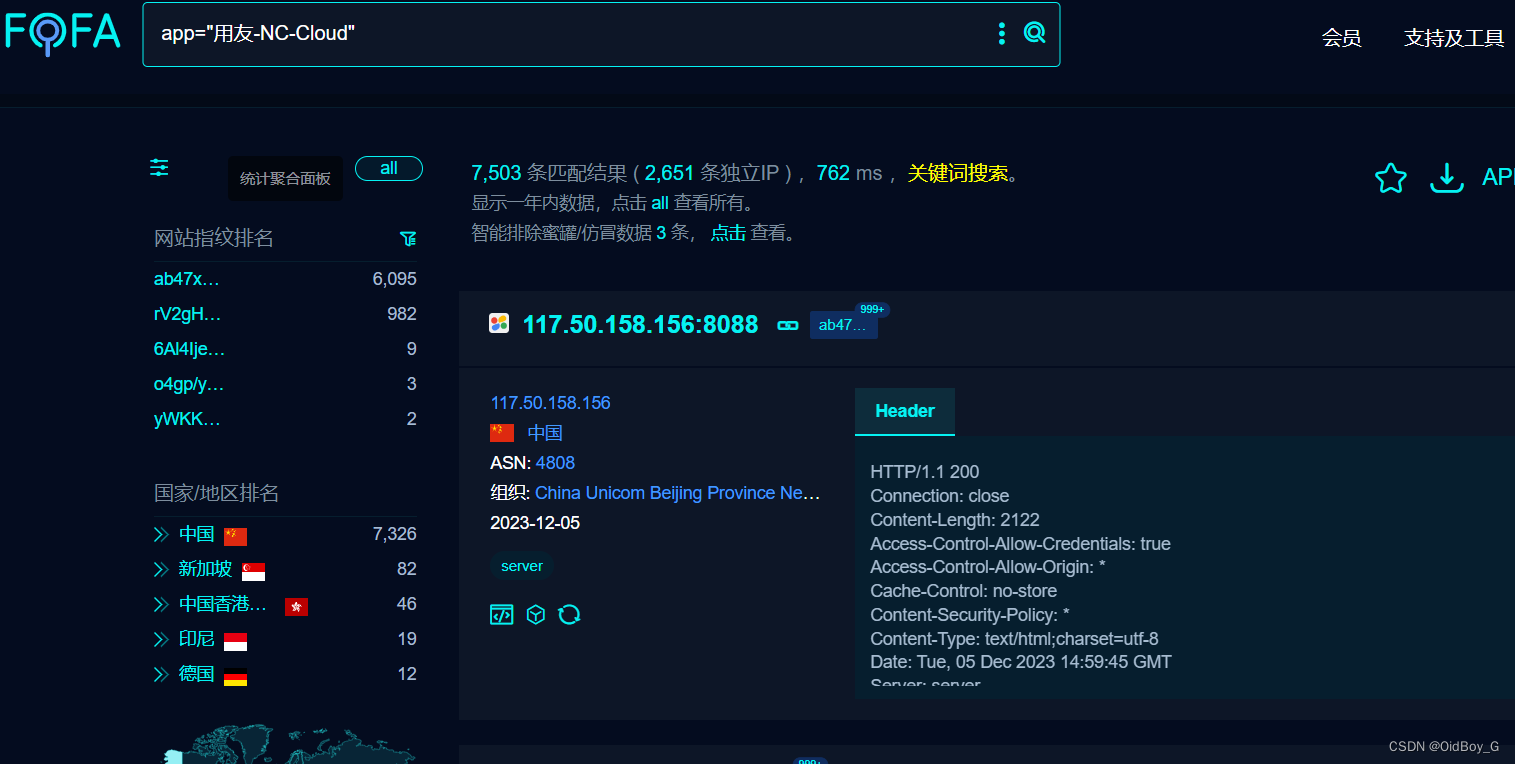
Task: Click the 新加坡 ranking label
Action: [205, 569]
